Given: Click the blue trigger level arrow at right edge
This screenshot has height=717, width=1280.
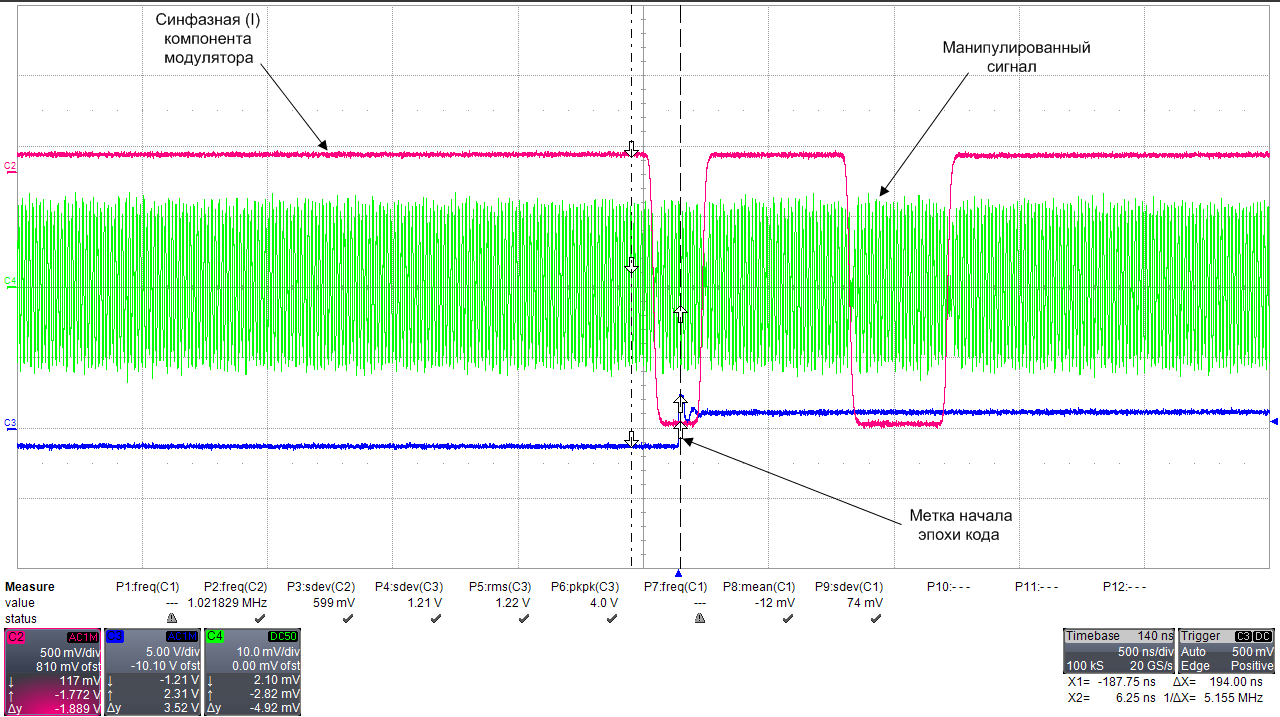Looking at the screenshot, I should coord(1274,423).
